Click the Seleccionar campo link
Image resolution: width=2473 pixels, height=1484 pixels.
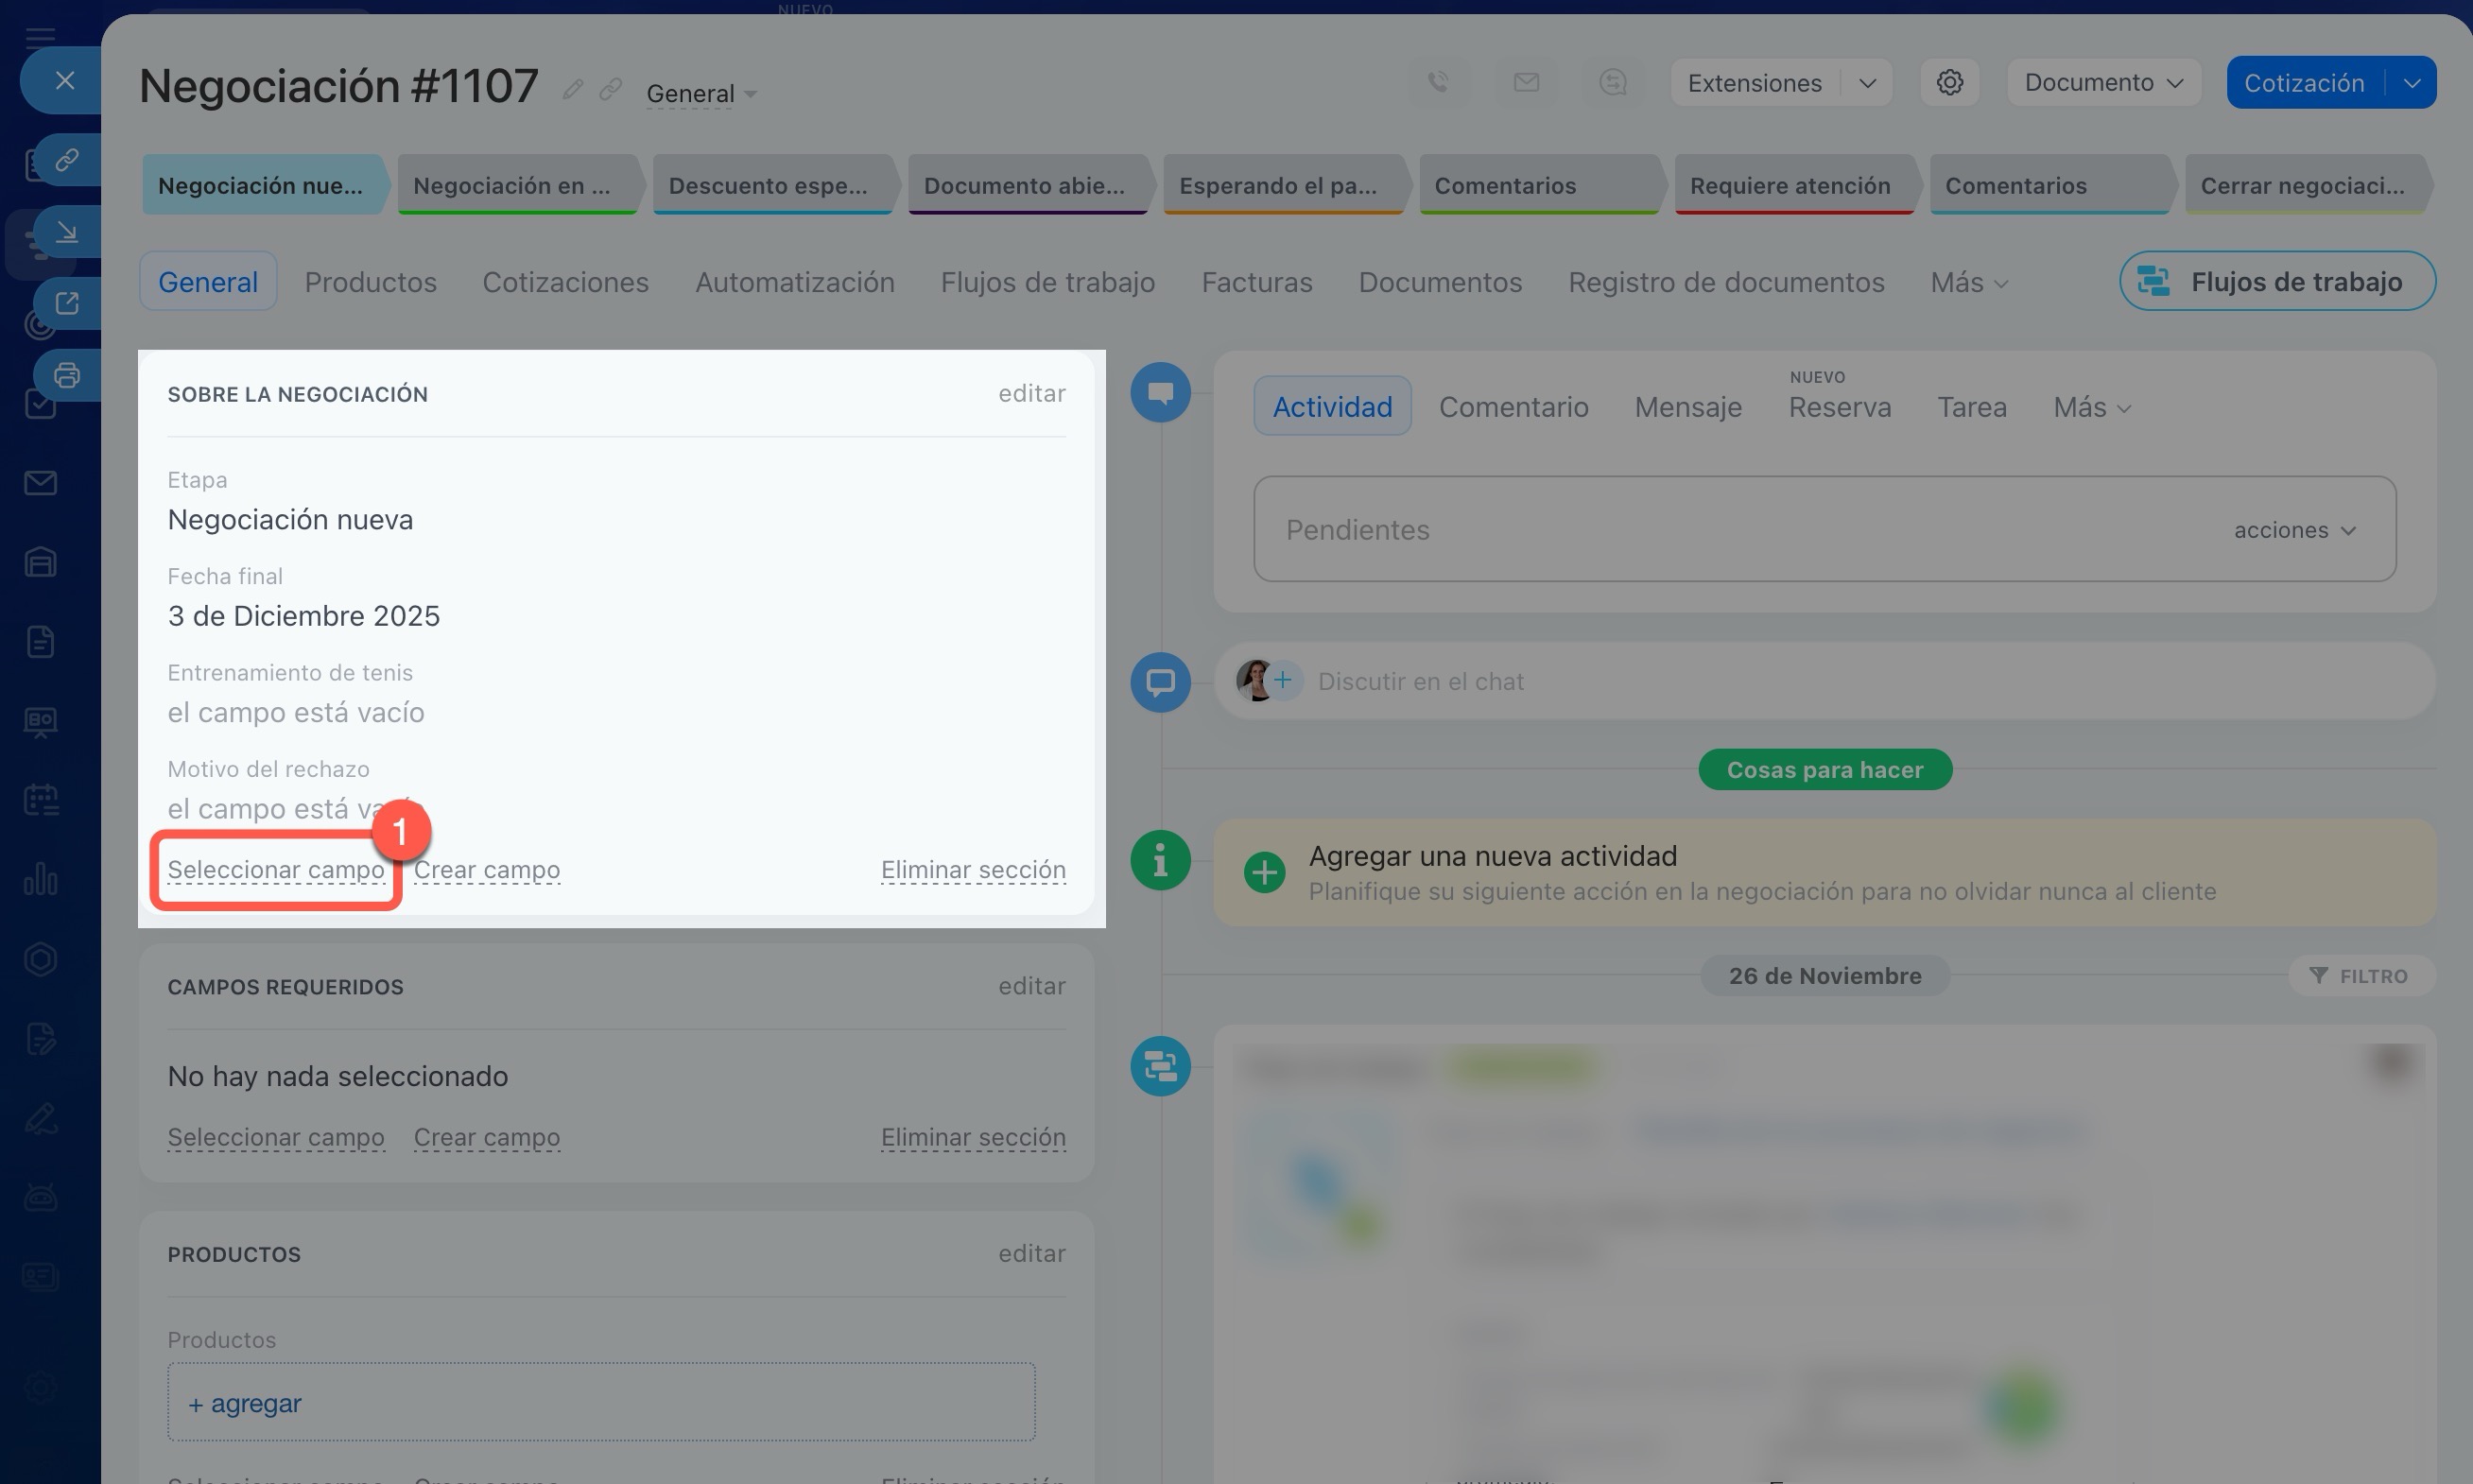[276, 870]
